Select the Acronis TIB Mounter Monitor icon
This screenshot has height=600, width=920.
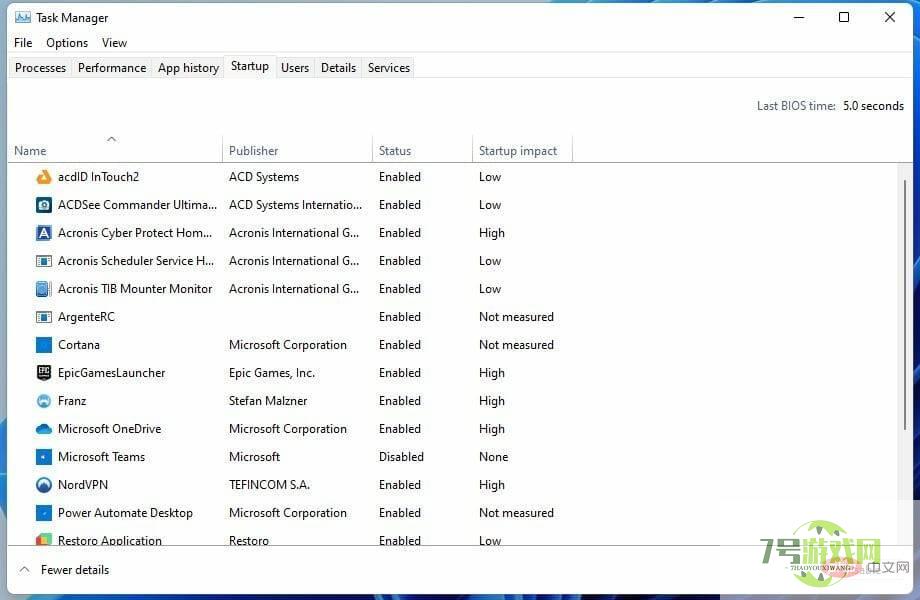point(43,289)
